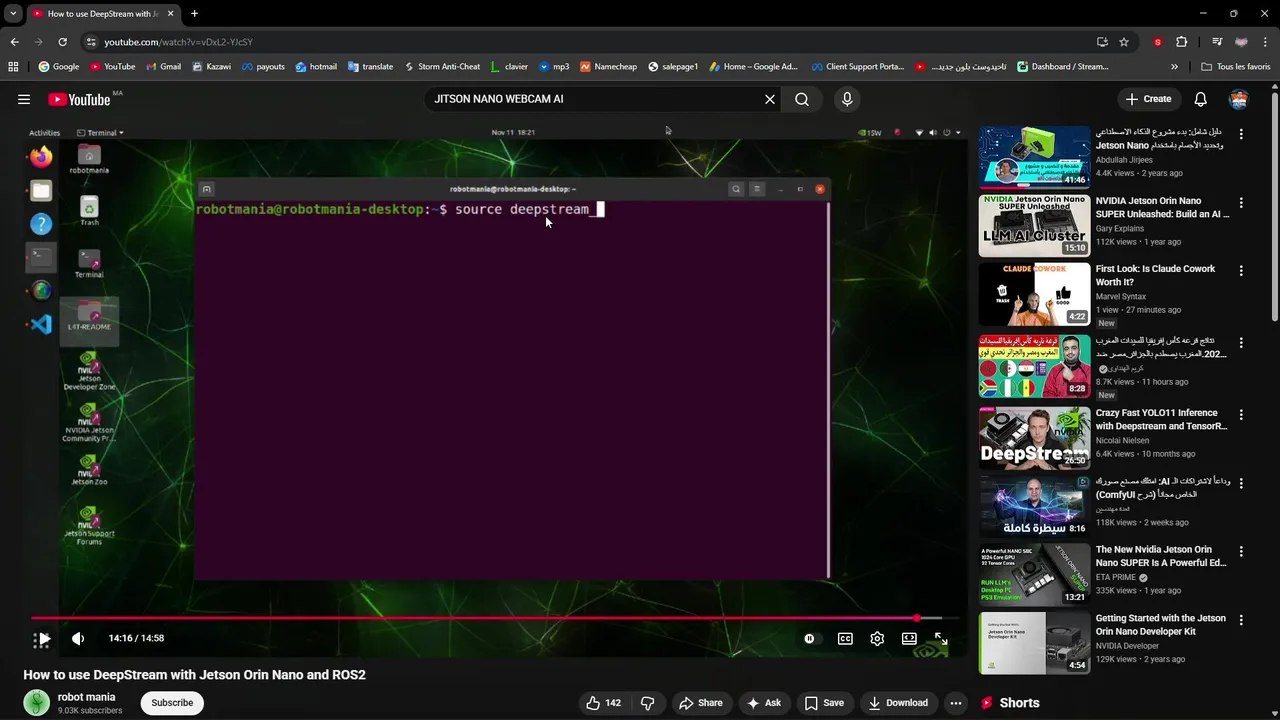Click the install app icon in address bar
This screenshot has width=1280, height=720.
click(x=1102, y=42)
